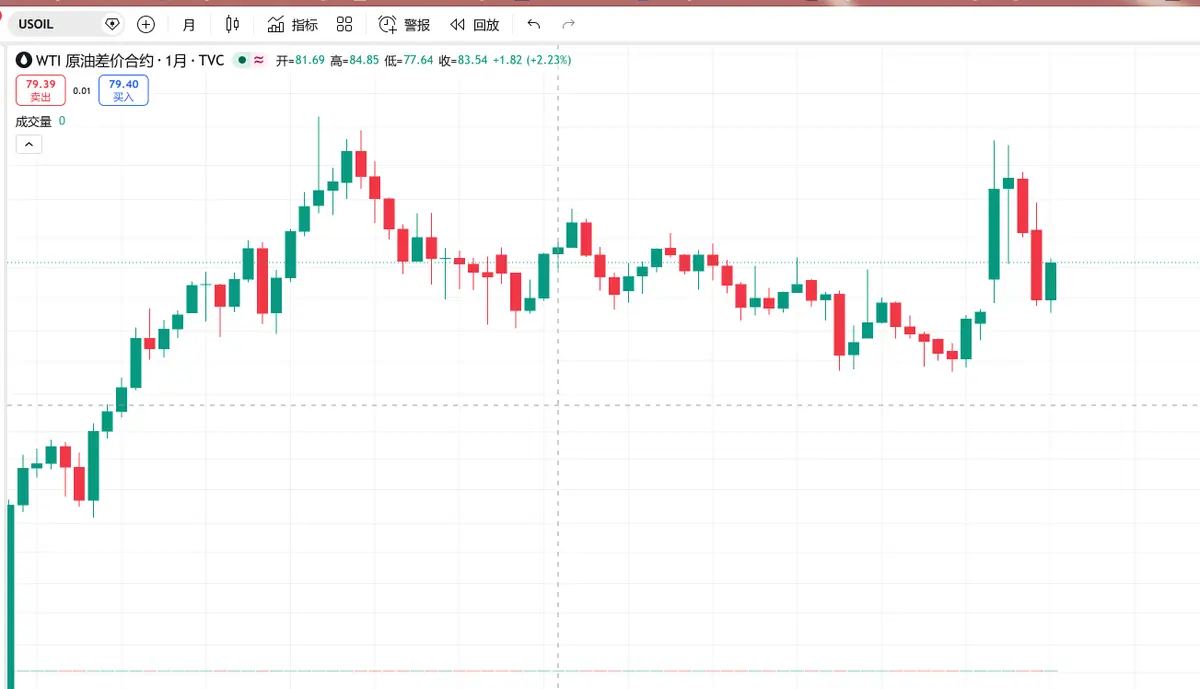Screen dimensions: 1200x689
Task: Click the green market status dot
Action: [241, 60]
